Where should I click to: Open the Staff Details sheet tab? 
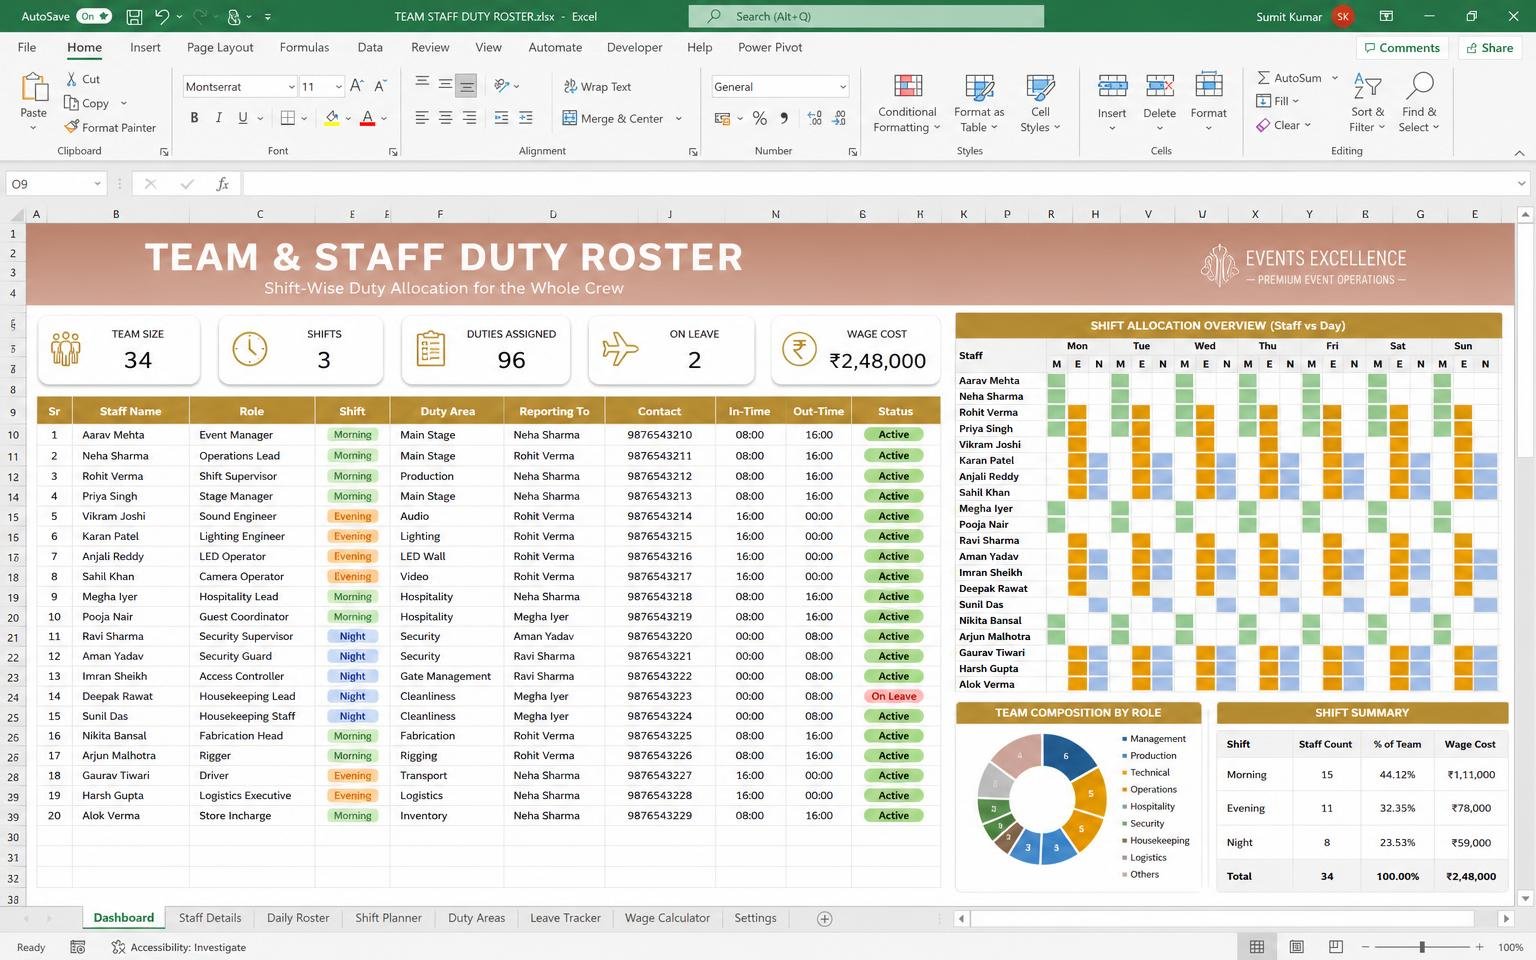pyautogui.click(x=210, y=918)
